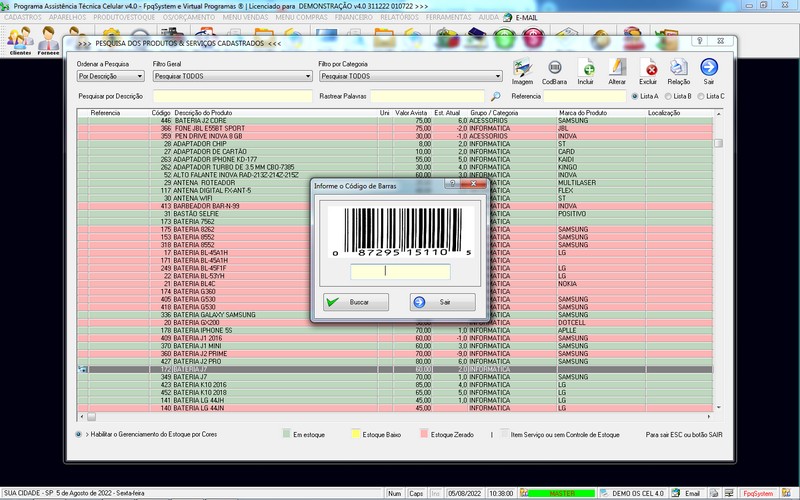Click the barcode number input field
The image size is (800, 500).
tap(401, 271)
